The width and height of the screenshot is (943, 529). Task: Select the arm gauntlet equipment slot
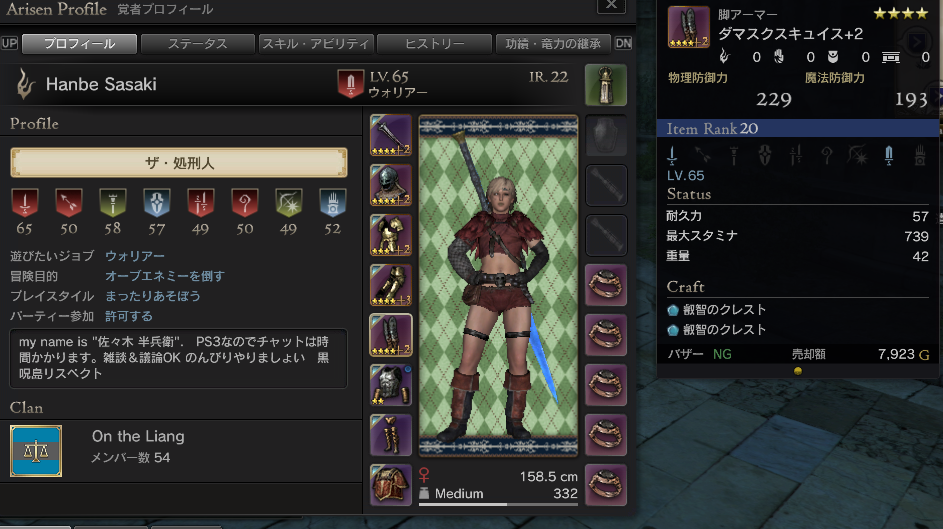(x=391, y=284)
